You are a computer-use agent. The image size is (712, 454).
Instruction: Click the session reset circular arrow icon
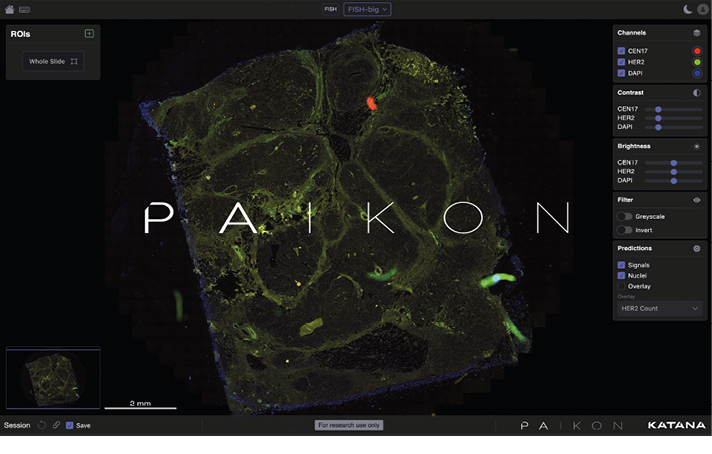point(42,425)
